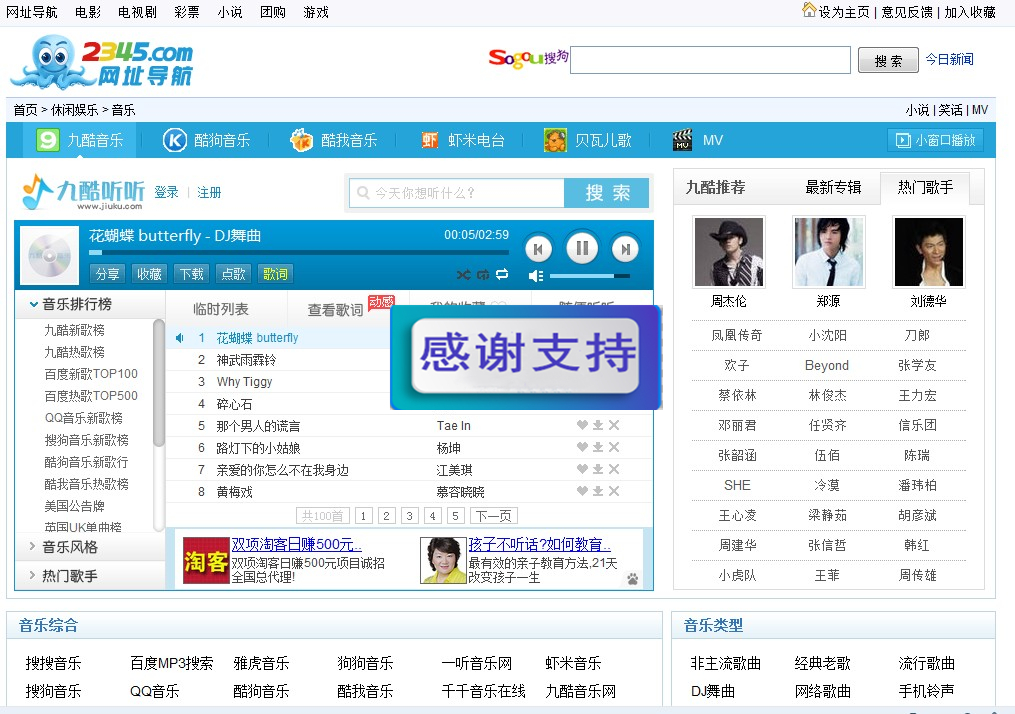Click the home icon beside 设为主页
Image resolution: width=1015 pixels, height=714 pixels.
click(809, 10)
